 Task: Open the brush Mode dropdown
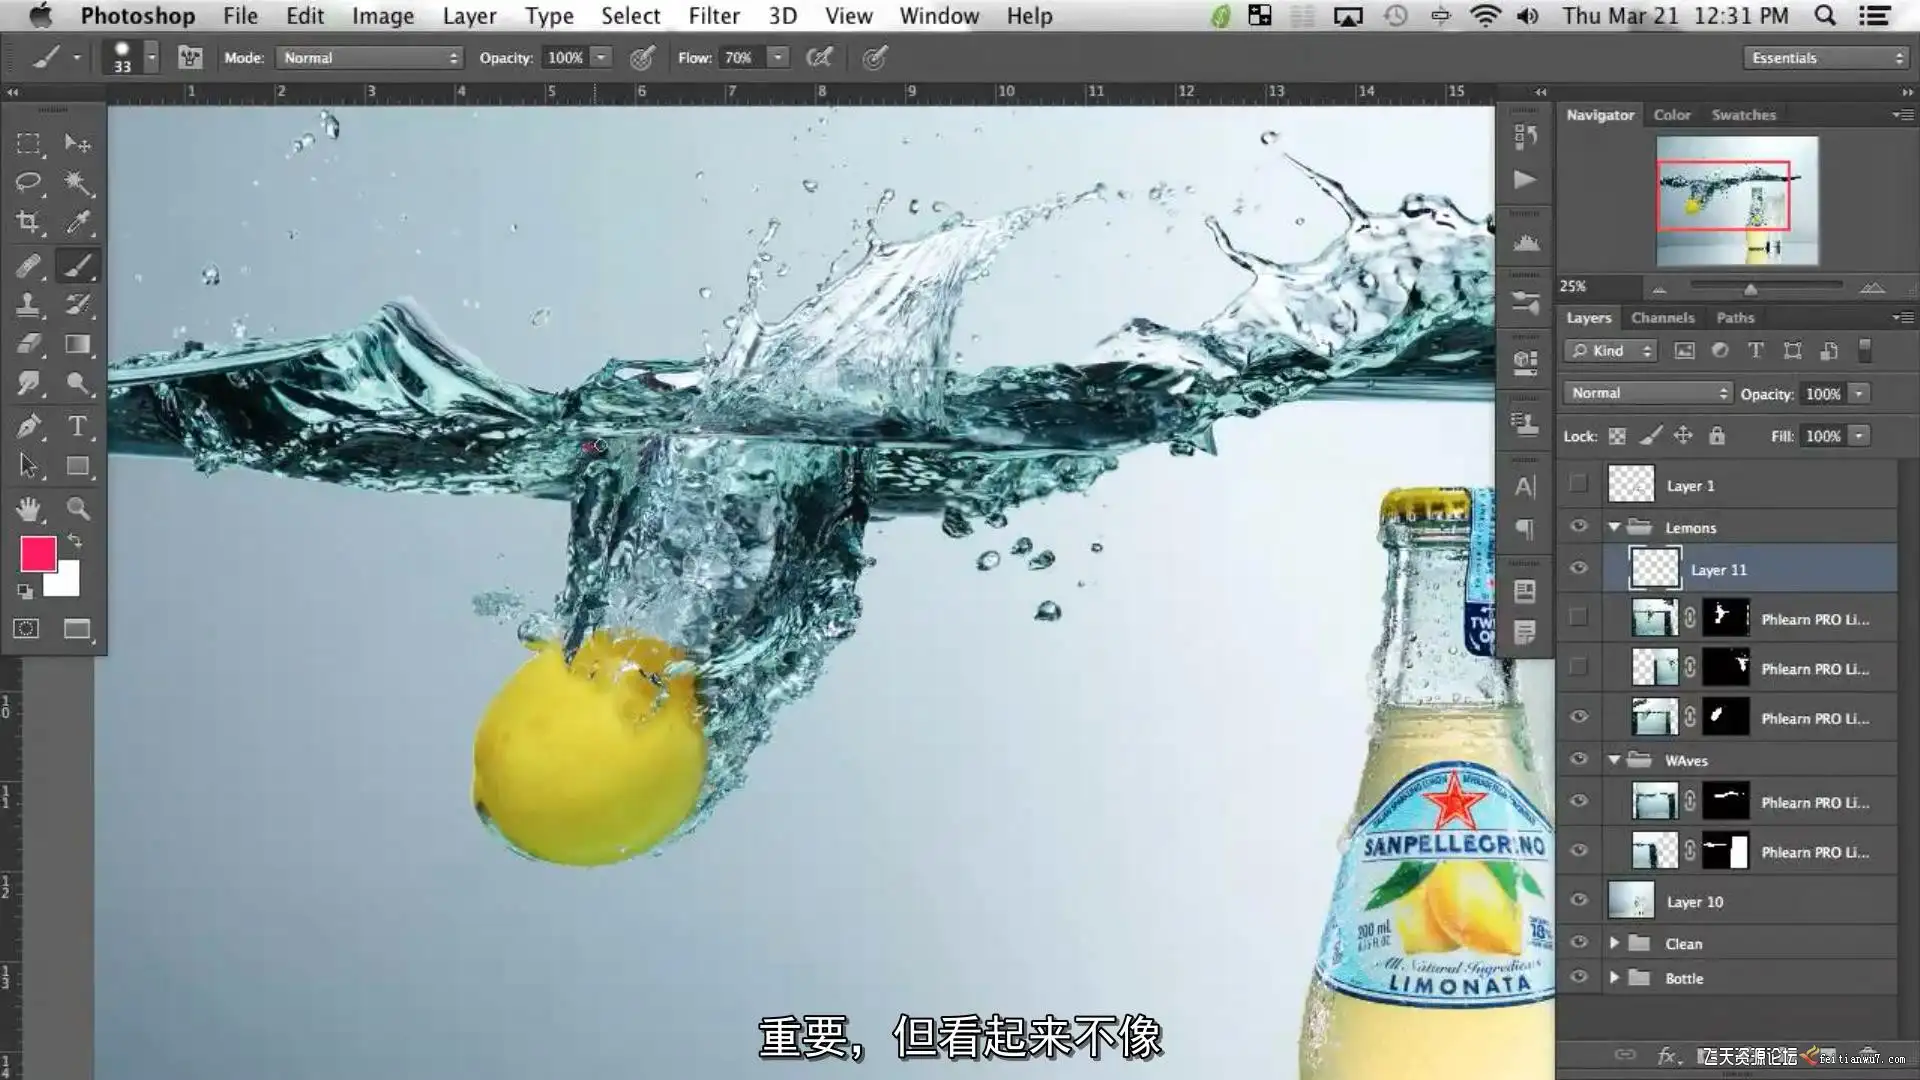click(x=368, y=58)
